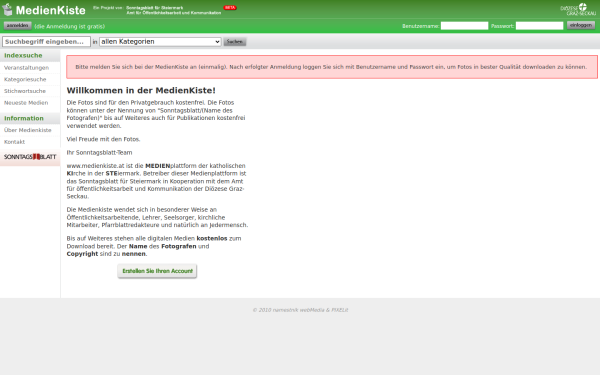The image size is (600, 375).
Task: Click Erstellen Sie Ihren Account button
Action: [157, 271]
